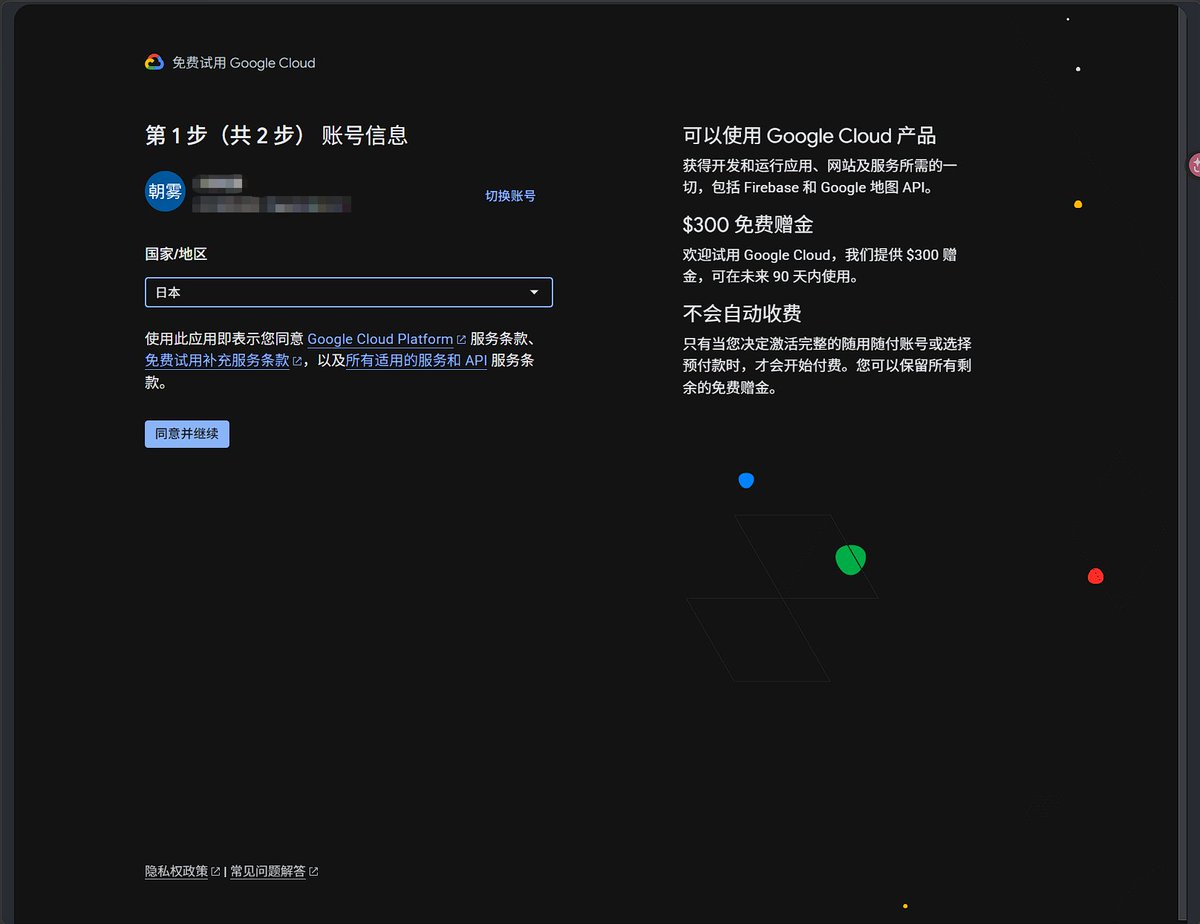Click the 同意并继续 button
Viewport: 1200px width, 924px height.
point(187,434)
